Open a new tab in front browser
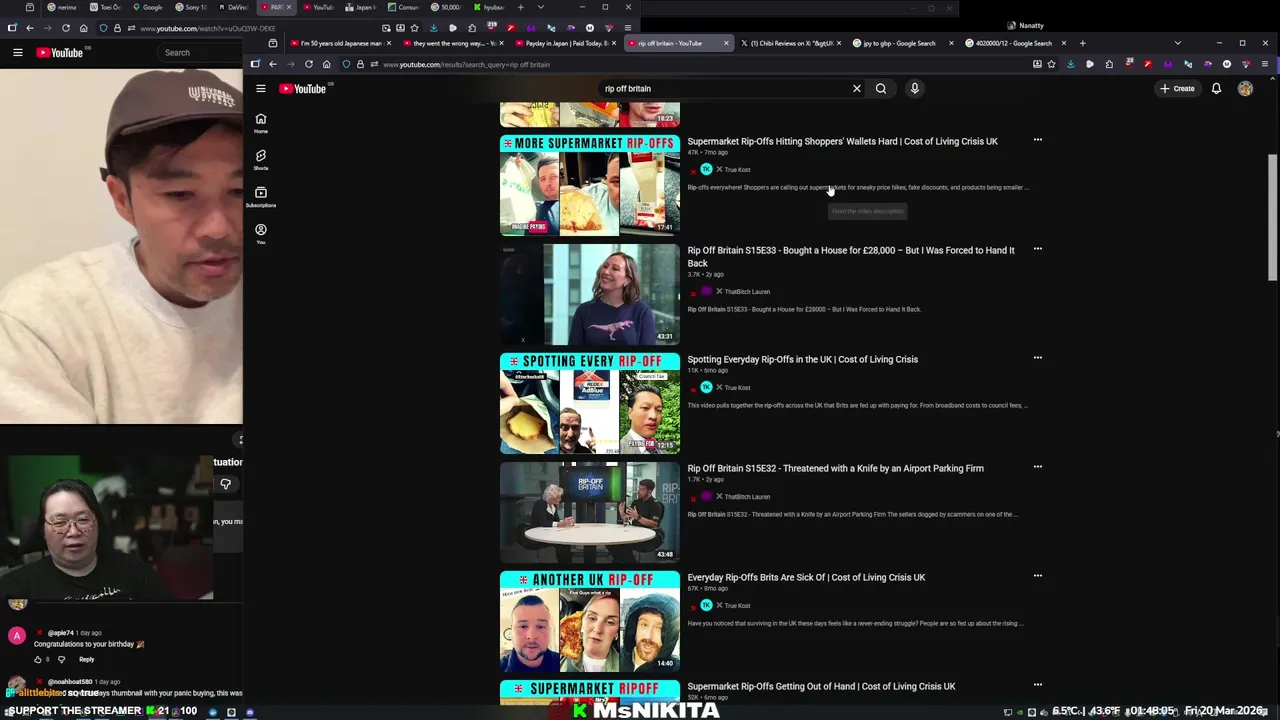 click(x=1082, y=43)
